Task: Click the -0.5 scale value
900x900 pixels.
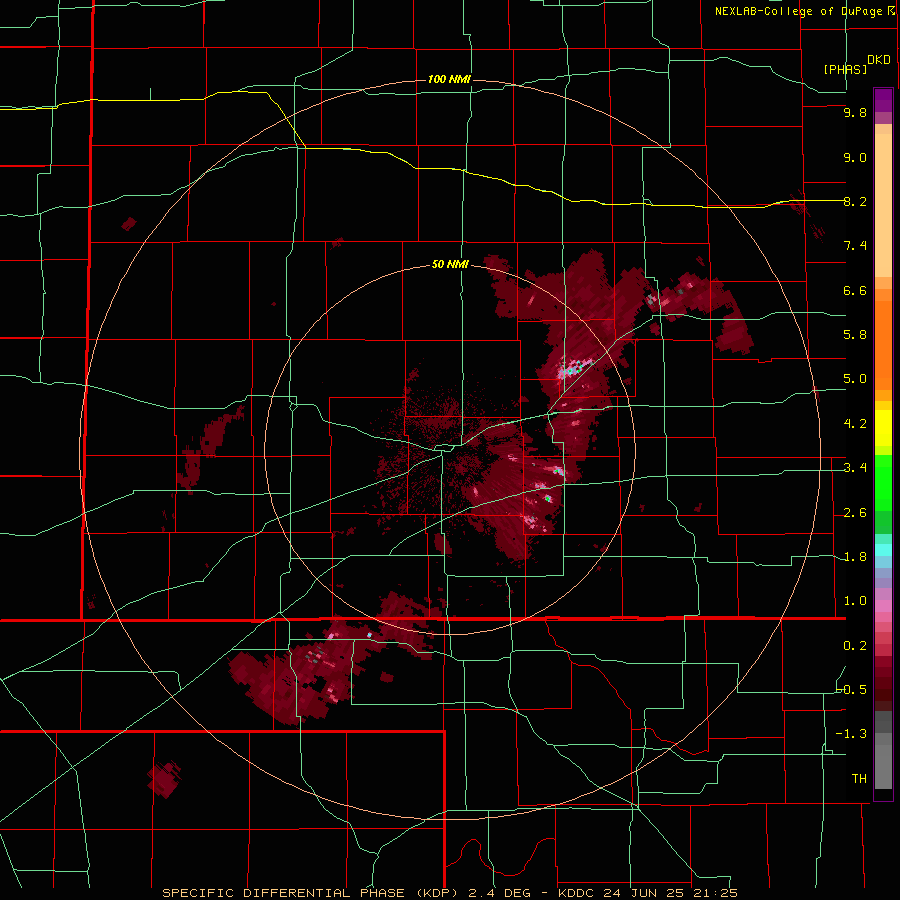Action: click(851, 690)
